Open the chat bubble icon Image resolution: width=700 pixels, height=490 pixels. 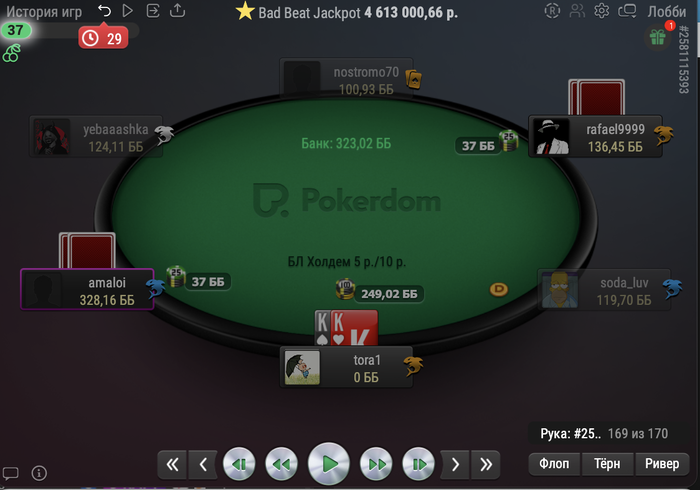(x=11, y=473)
